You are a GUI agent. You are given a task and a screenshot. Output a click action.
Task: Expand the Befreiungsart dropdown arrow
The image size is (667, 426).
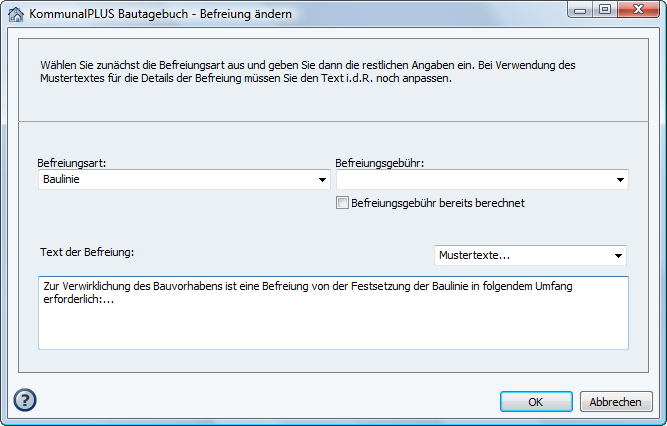point(322,180)
